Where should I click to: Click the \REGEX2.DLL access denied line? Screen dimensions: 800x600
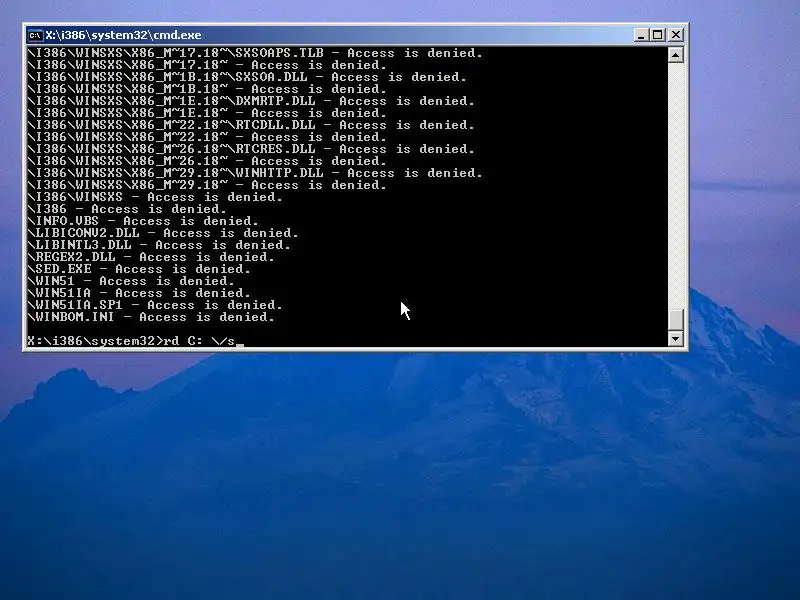click(151, 257)
